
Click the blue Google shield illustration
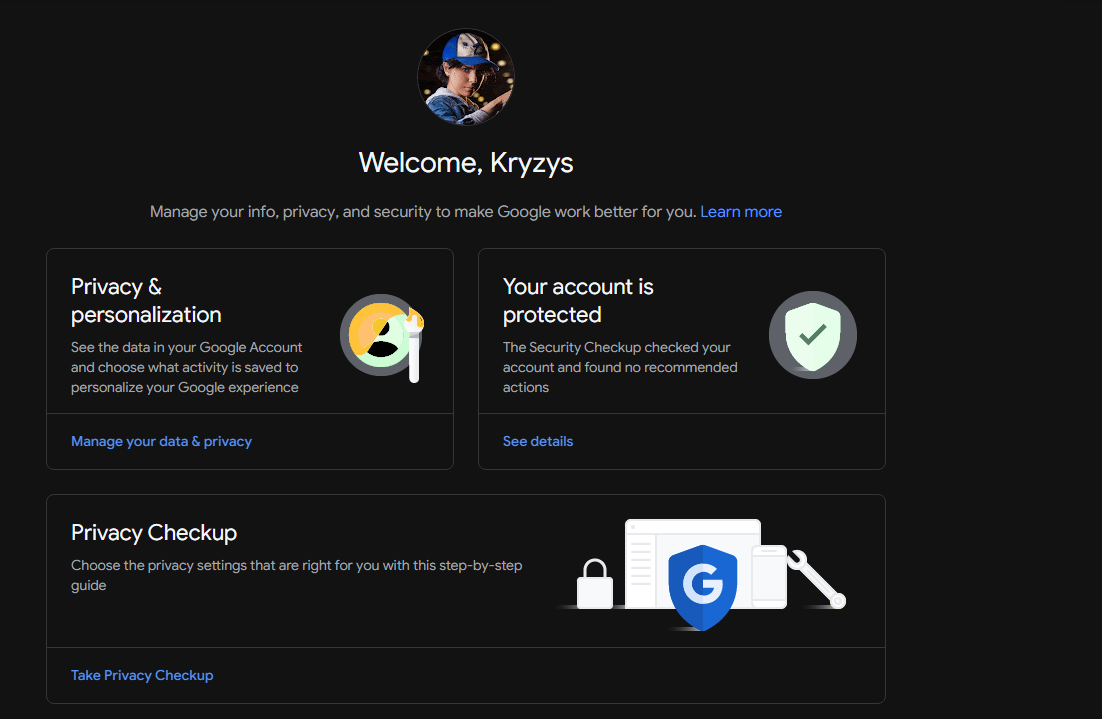pyautogui.click(x=702, y=587)
